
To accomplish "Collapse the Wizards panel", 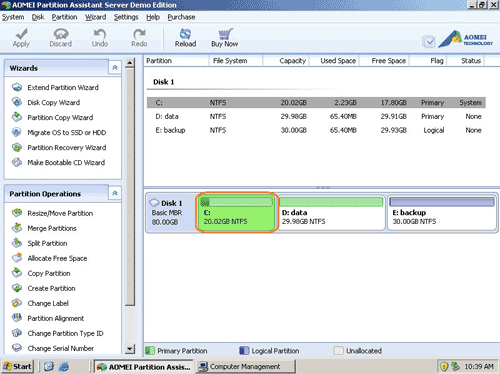I will click(115, 68).
